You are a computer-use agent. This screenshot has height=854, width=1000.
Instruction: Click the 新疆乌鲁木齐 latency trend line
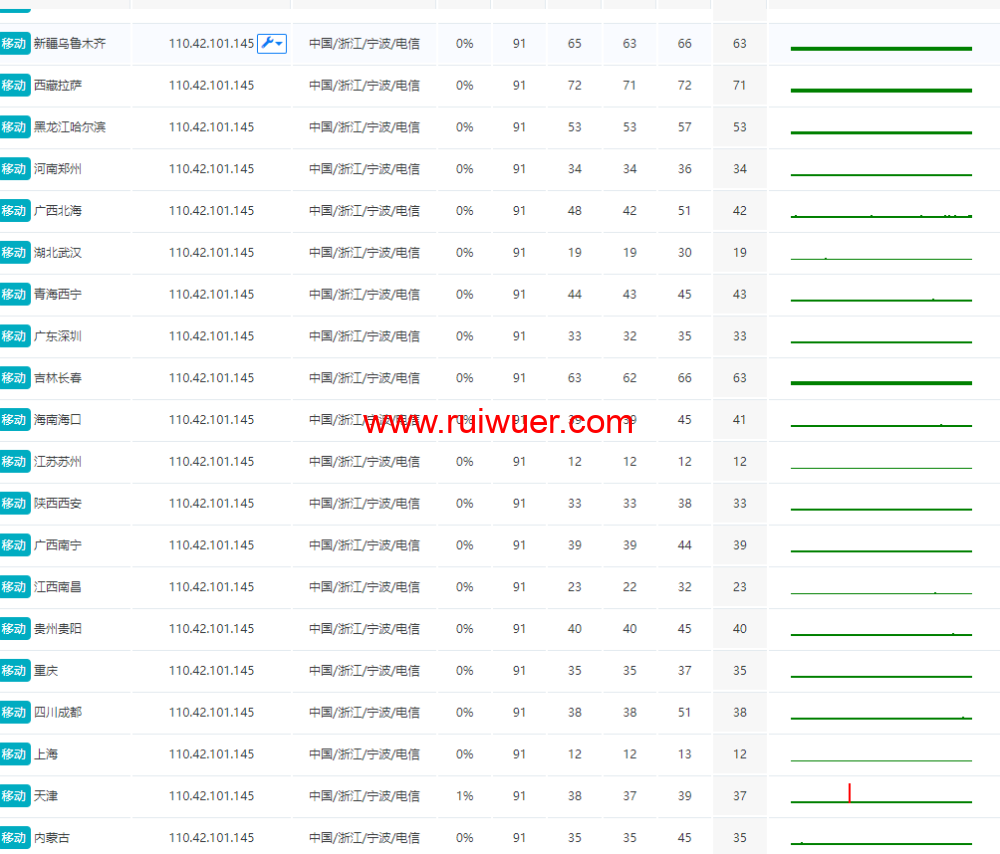click(881, 48)
